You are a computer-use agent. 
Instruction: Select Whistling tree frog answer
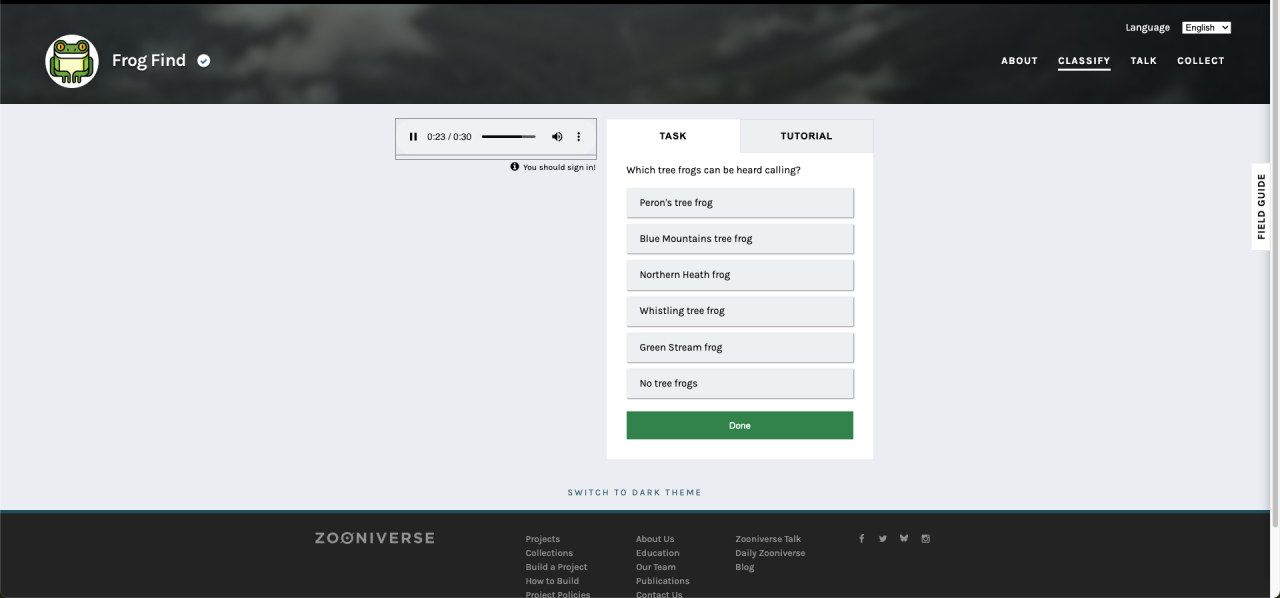[x=740, y=311]
